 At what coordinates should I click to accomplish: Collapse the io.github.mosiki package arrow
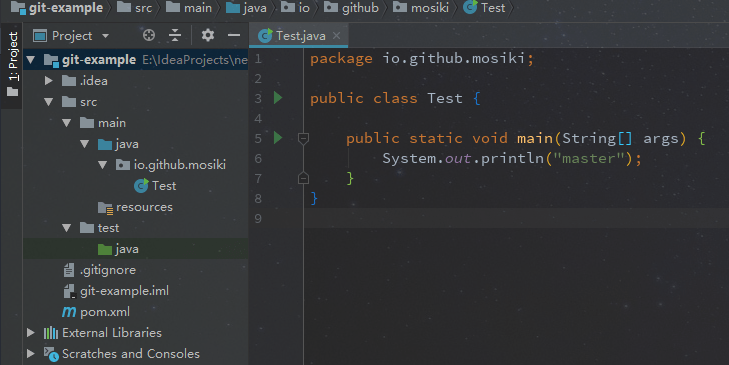pyautogui.click(x=103, y=165)
